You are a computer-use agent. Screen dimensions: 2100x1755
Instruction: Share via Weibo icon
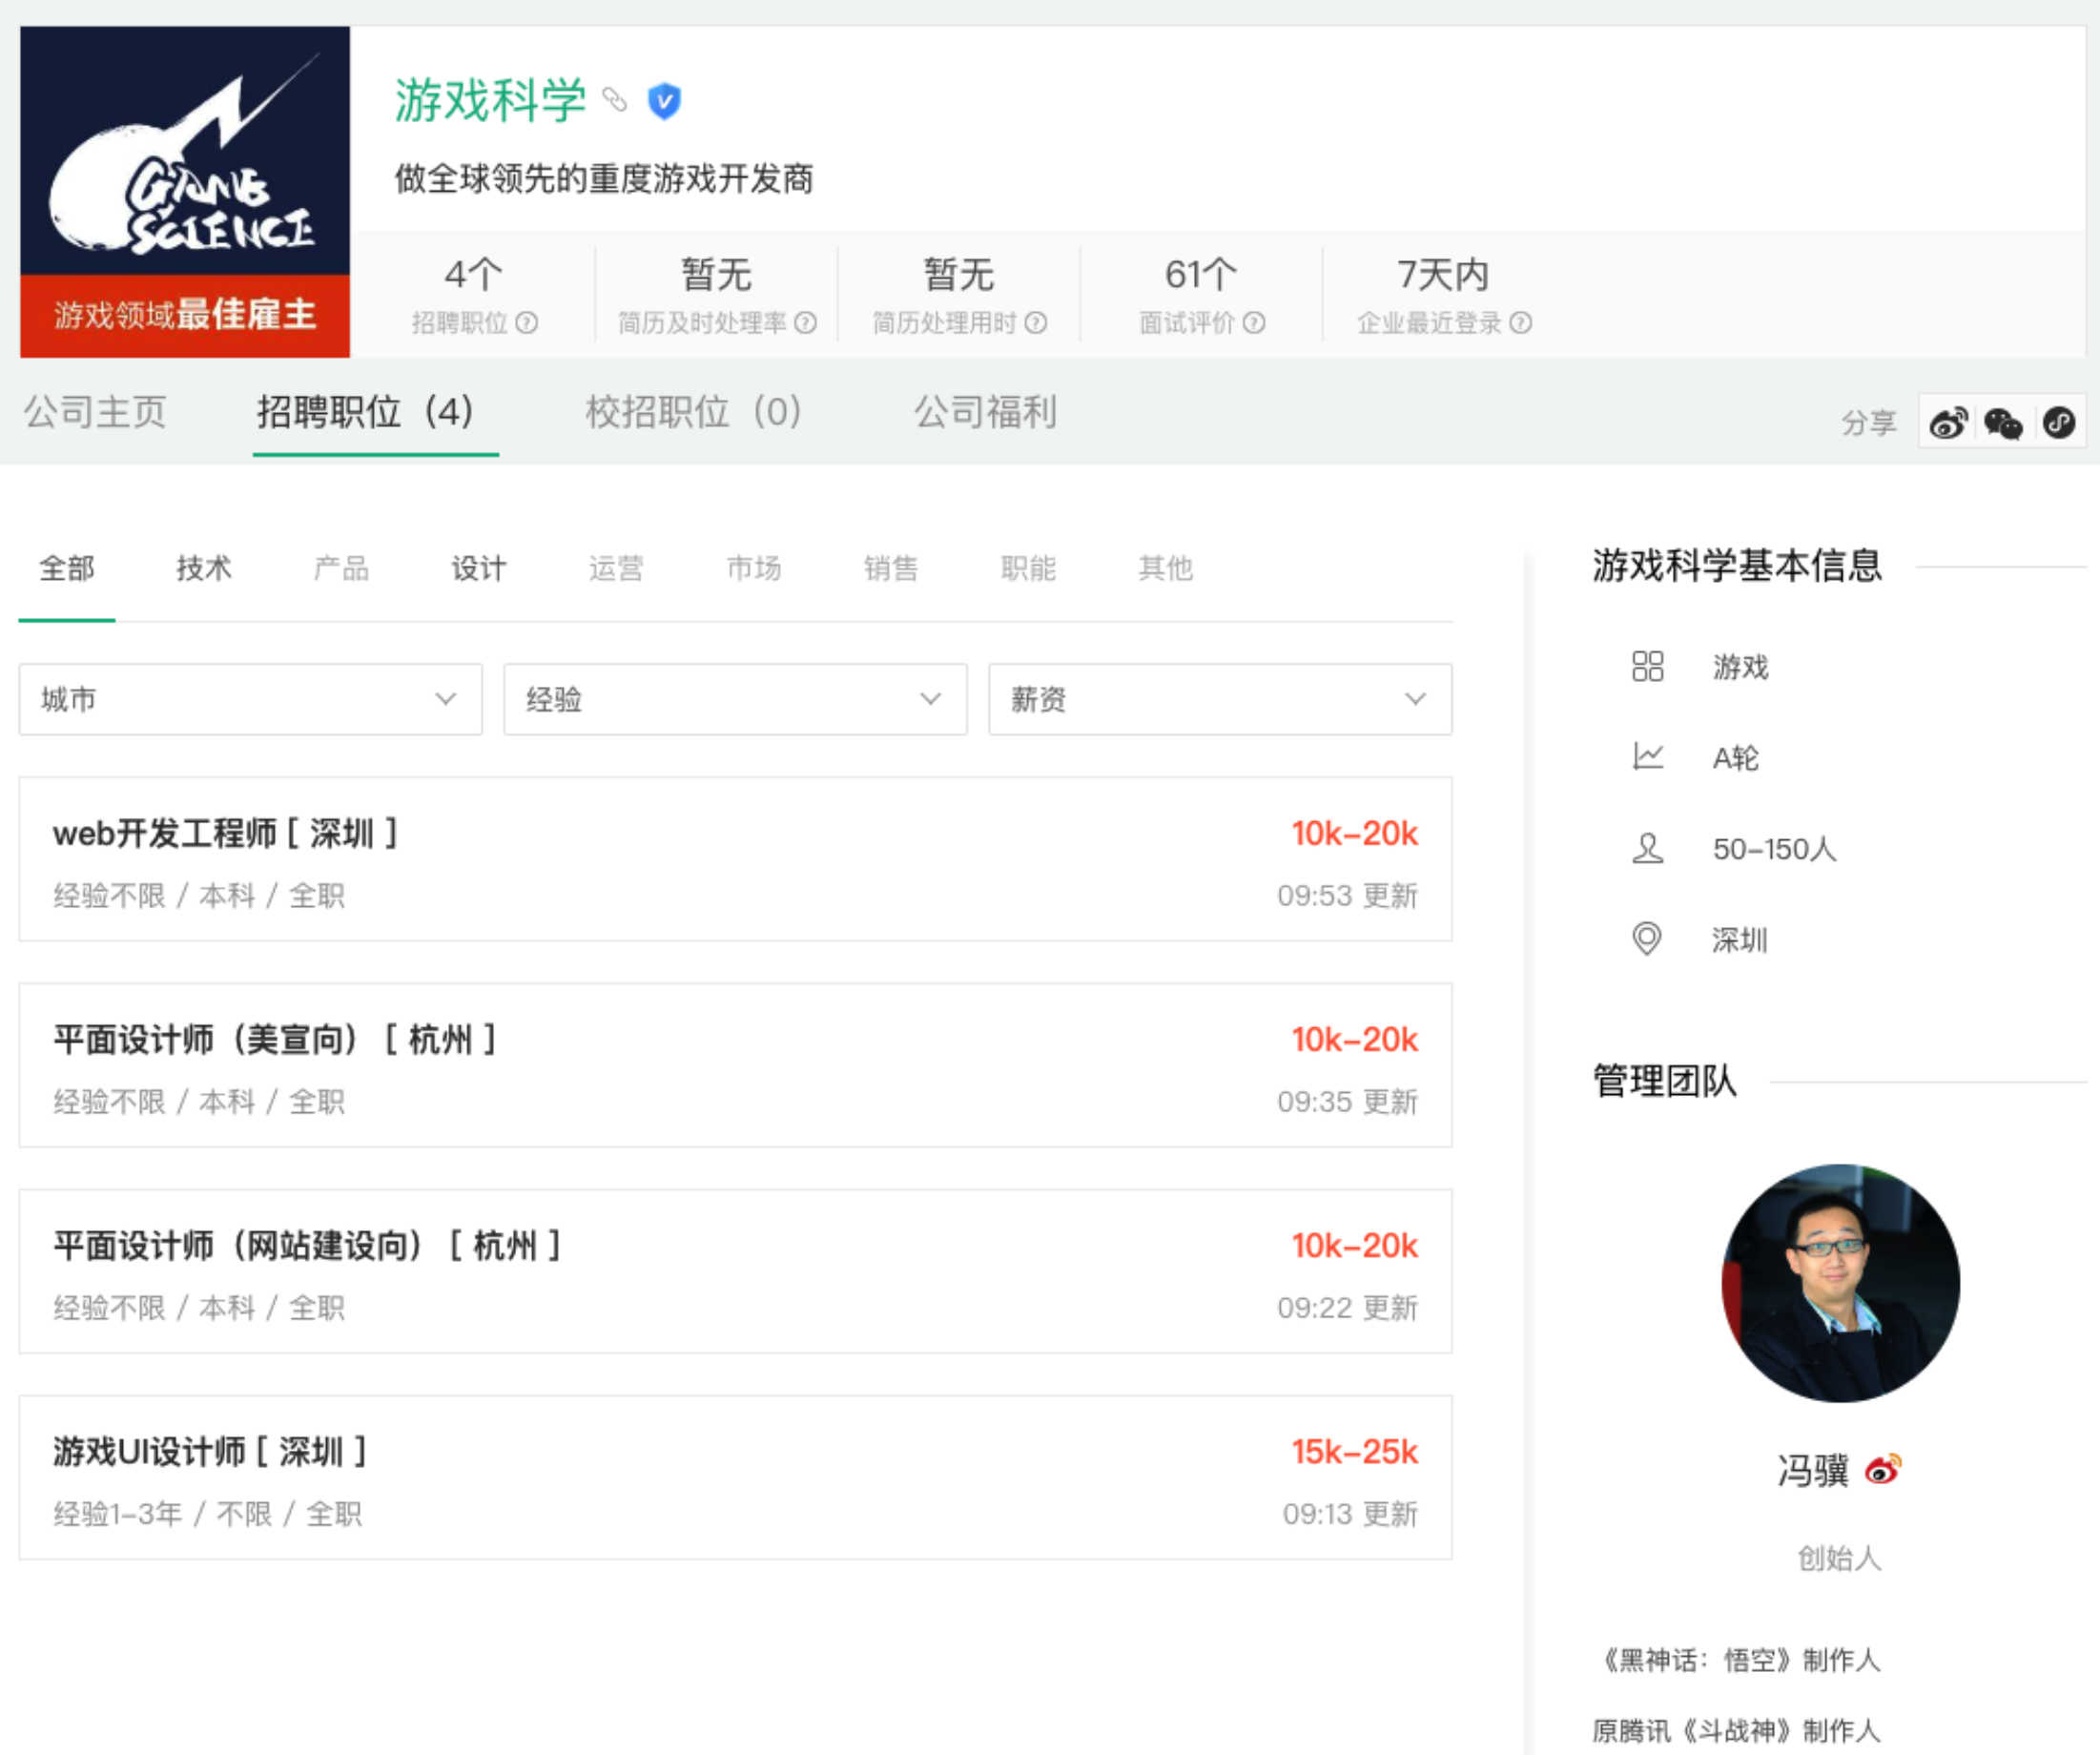click(1948, 423)
